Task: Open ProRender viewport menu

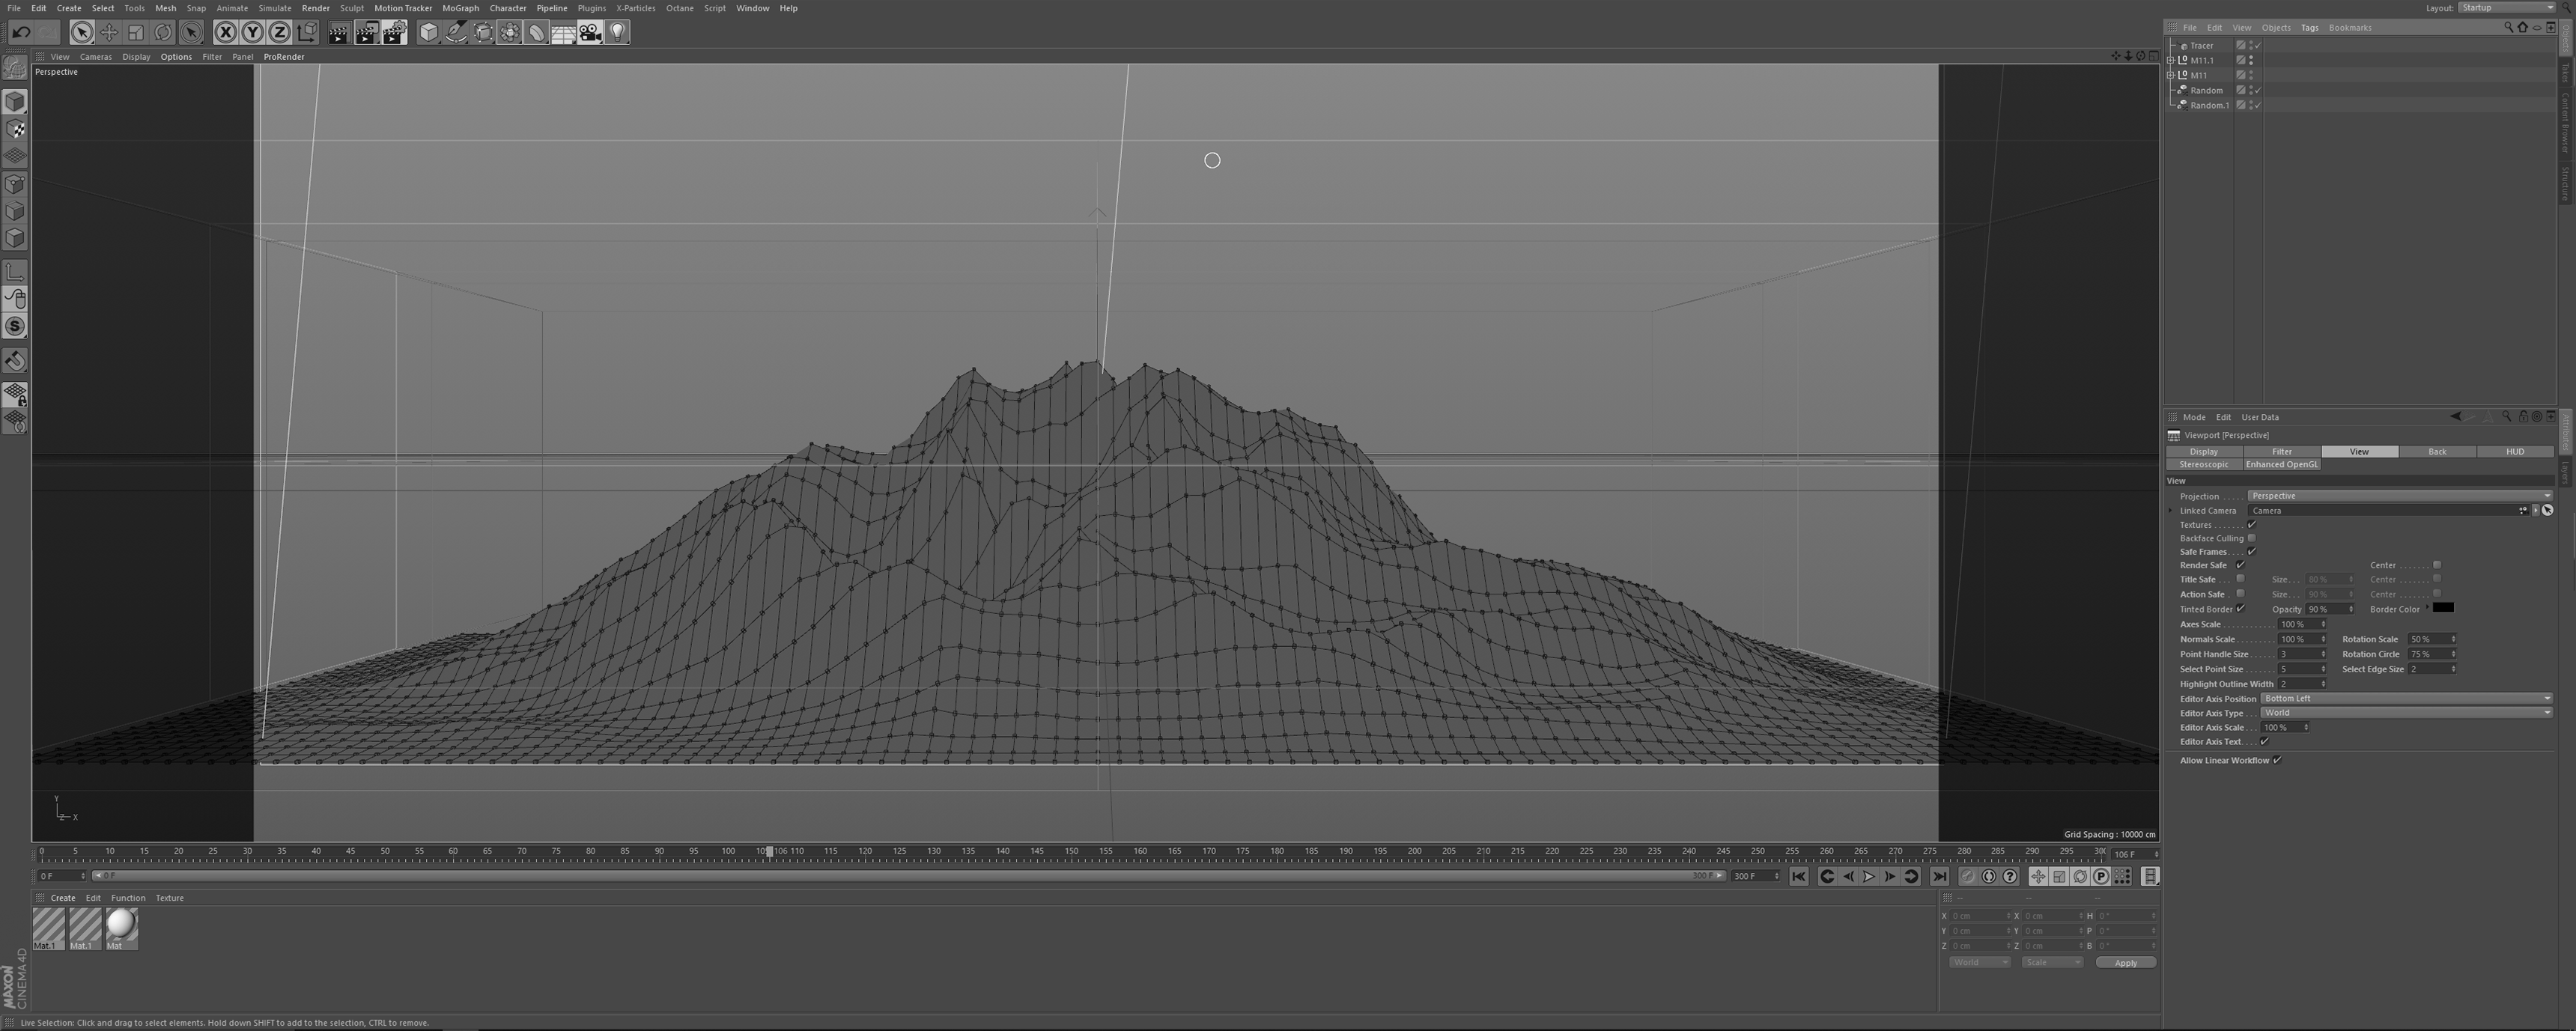Action: [284, 57]
